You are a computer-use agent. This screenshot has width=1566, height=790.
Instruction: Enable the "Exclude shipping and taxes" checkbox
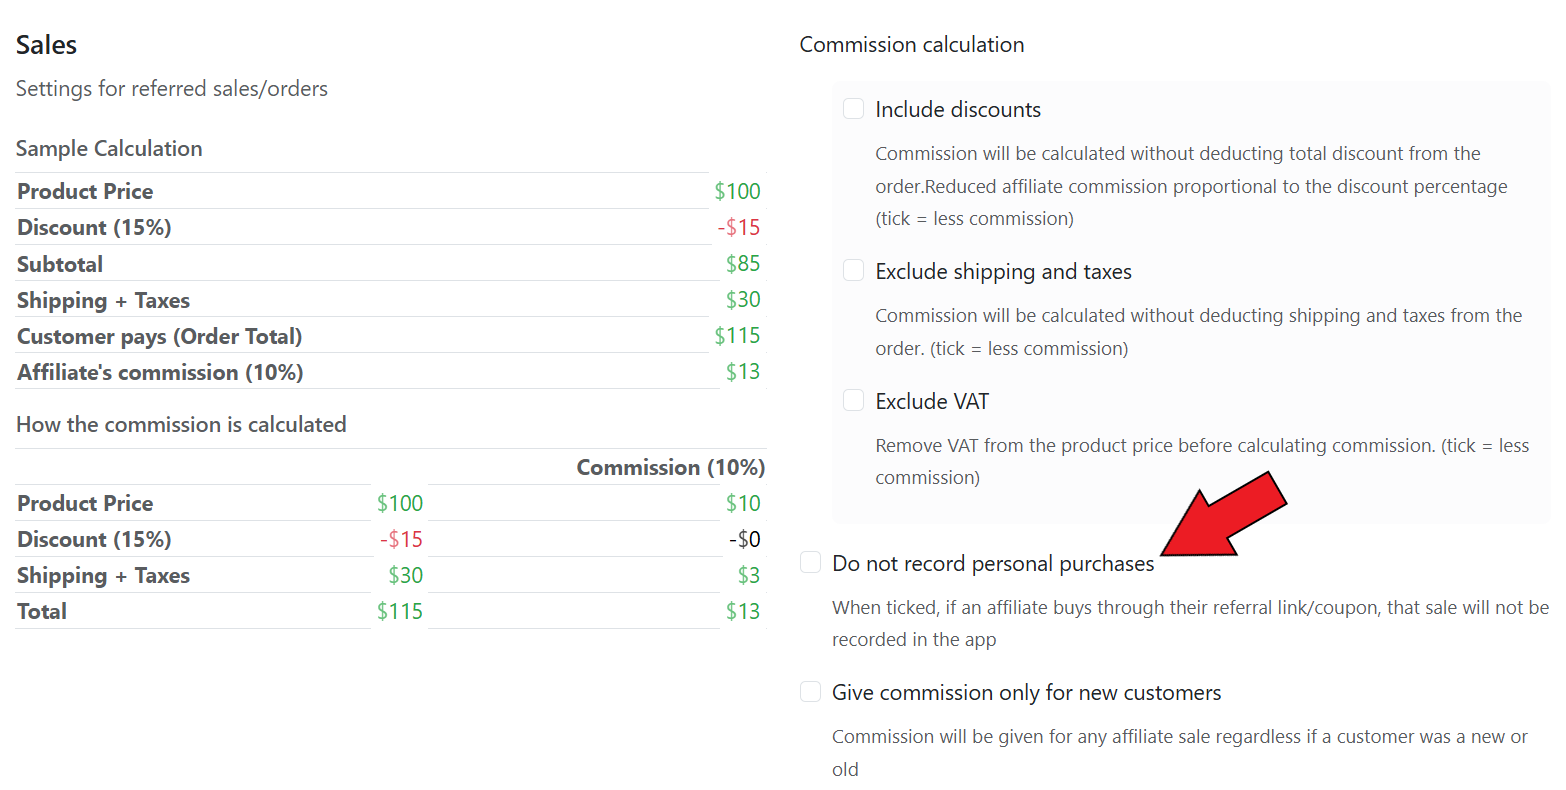click(x=853, y=271)
